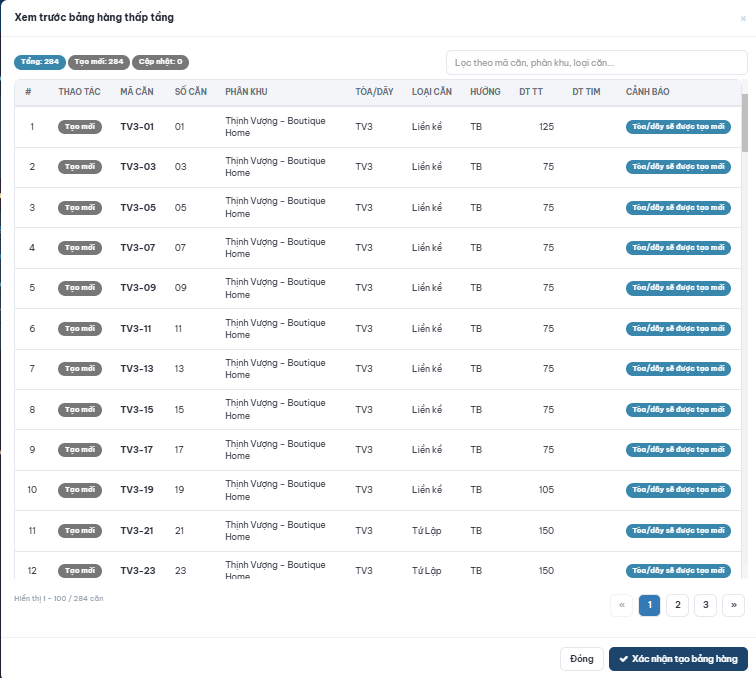
Task: Select current page 1 button
Action: point(649,605)
